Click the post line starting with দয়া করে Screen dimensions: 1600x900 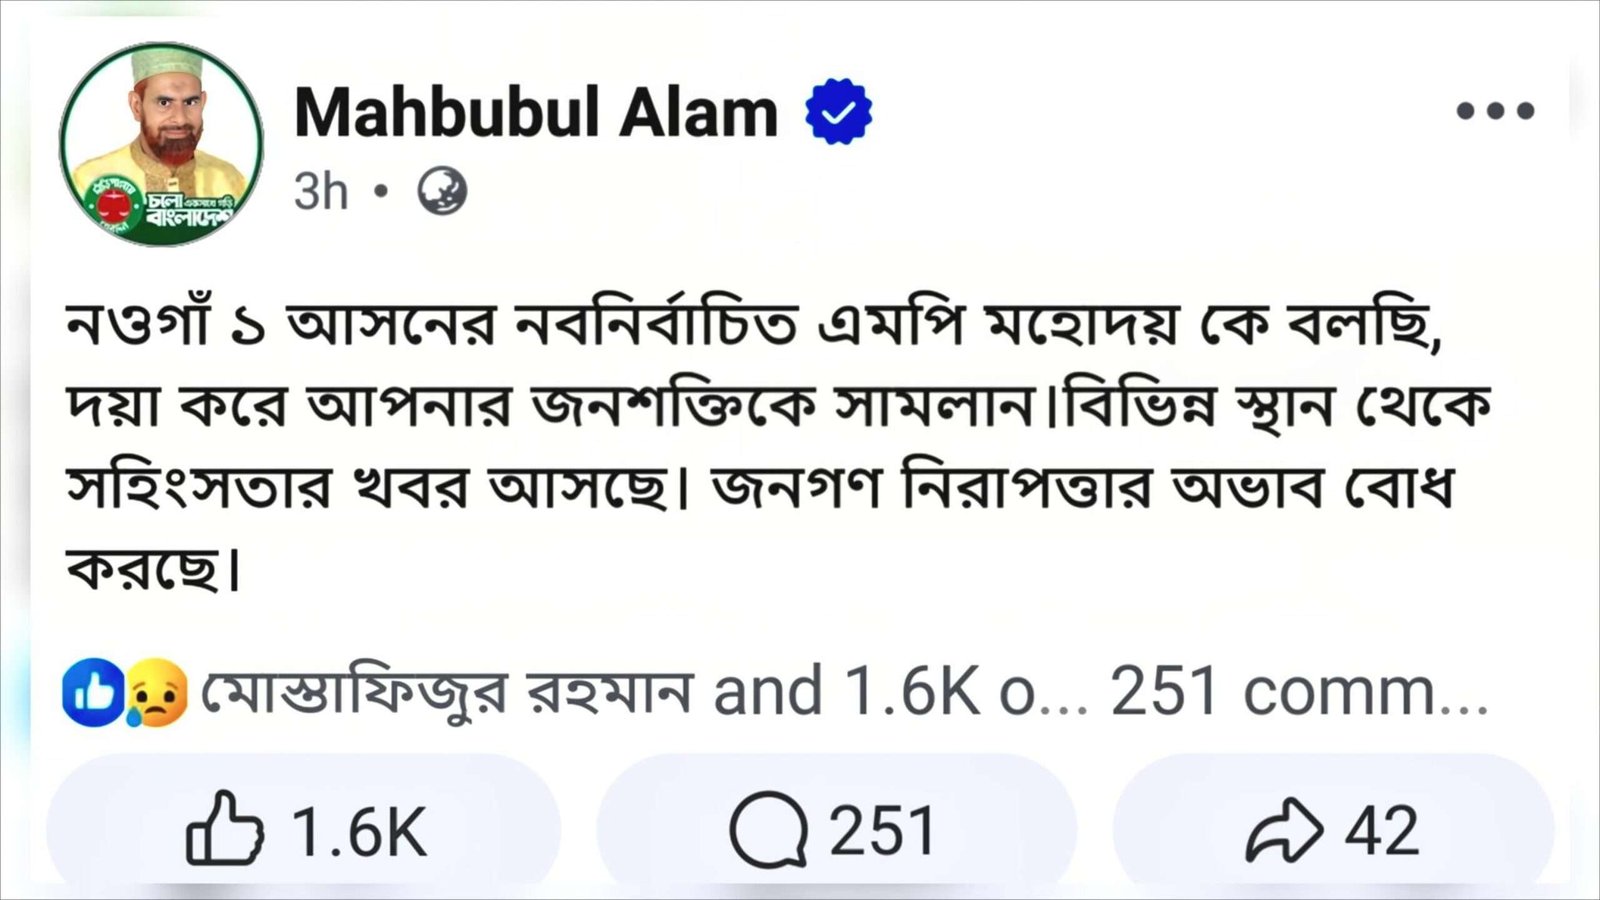click(778, 407)
